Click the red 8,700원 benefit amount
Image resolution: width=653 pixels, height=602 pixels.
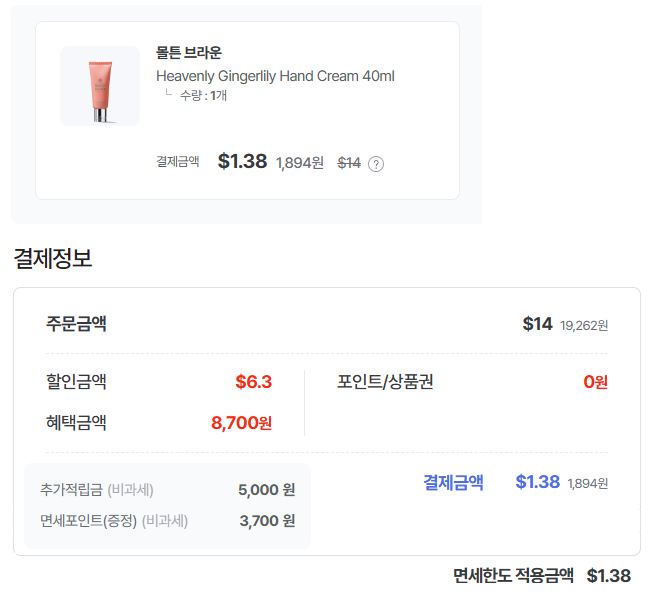point(241,423)
